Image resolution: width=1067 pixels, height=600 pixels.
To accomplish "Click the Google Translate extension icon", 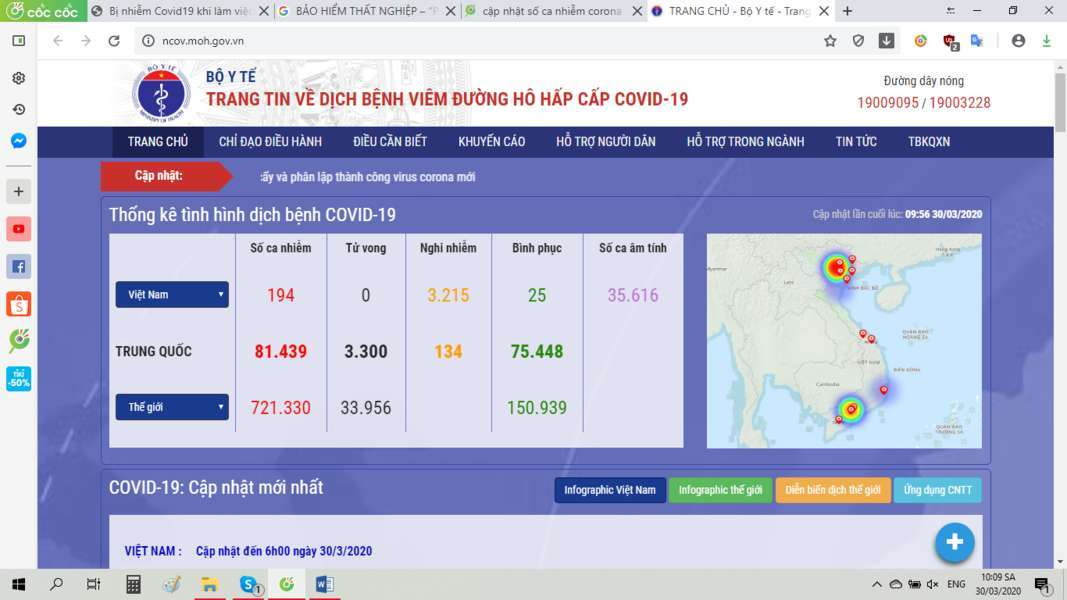I will point(977,41).
